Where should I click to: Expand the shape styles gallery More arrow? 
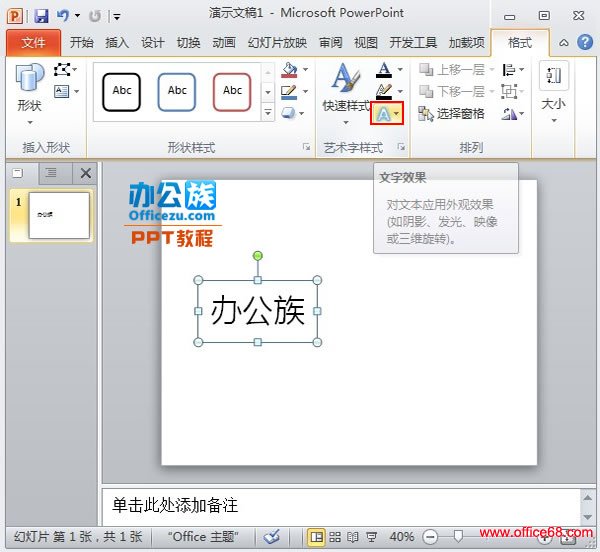click(x=268, y=112)
